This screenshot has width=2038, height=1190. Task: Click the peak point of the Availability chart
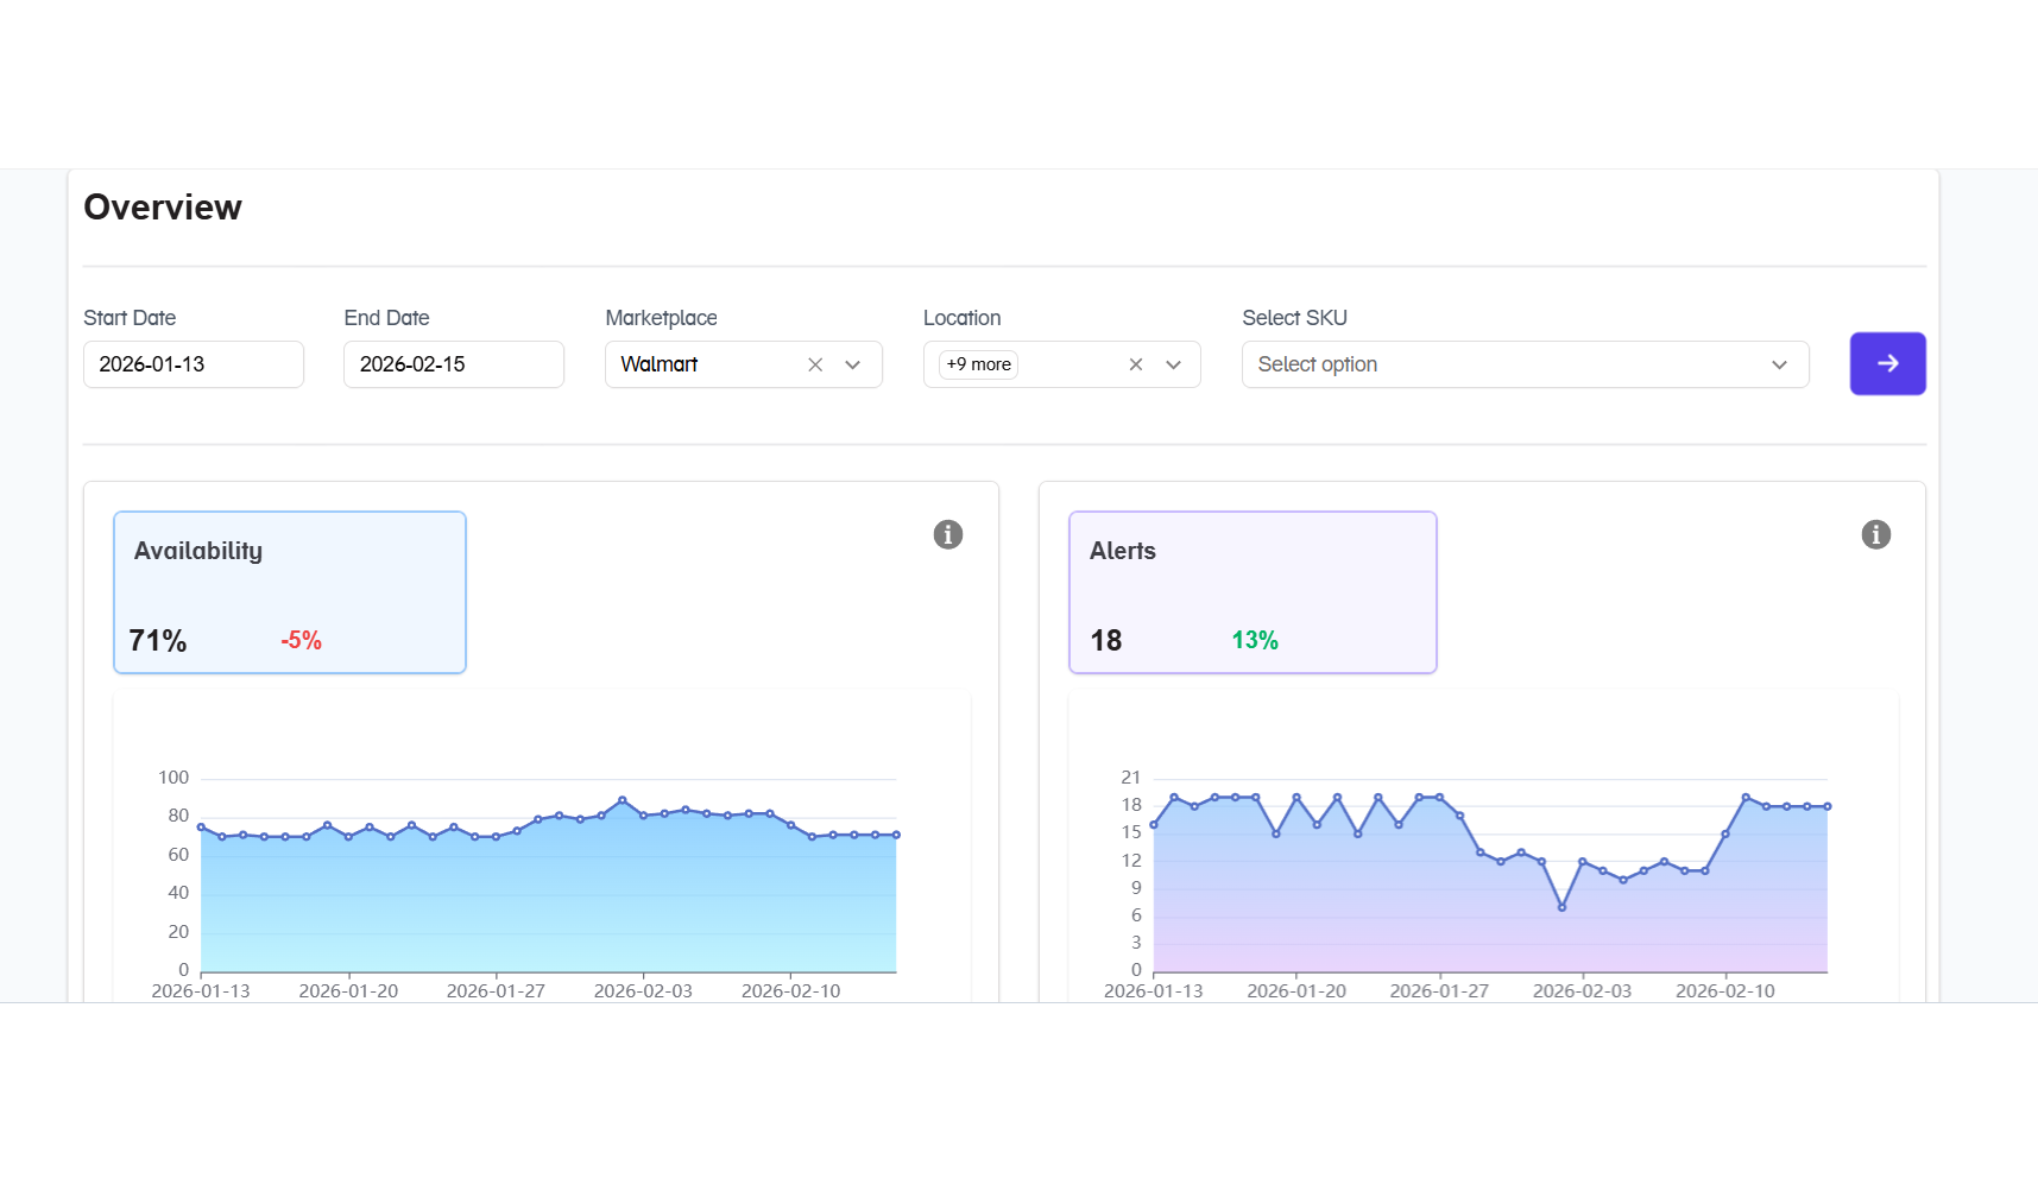point(622,800)
